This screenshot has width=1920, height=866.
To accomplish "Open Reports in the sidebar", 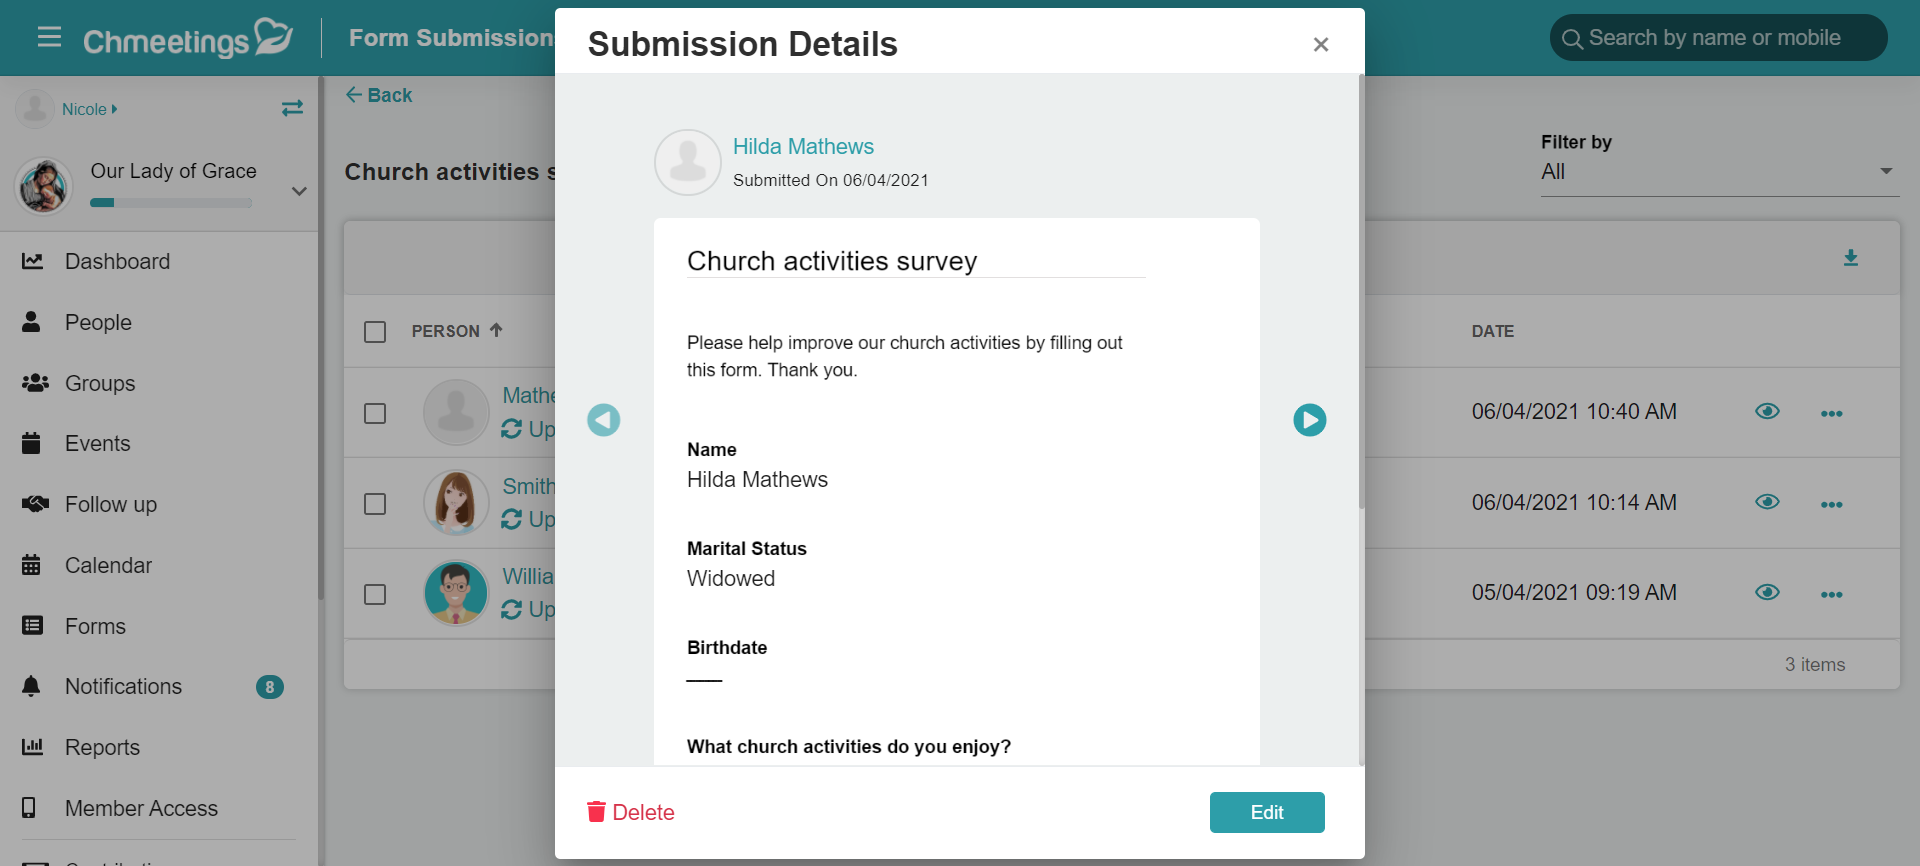I will [x=102, y=748].
